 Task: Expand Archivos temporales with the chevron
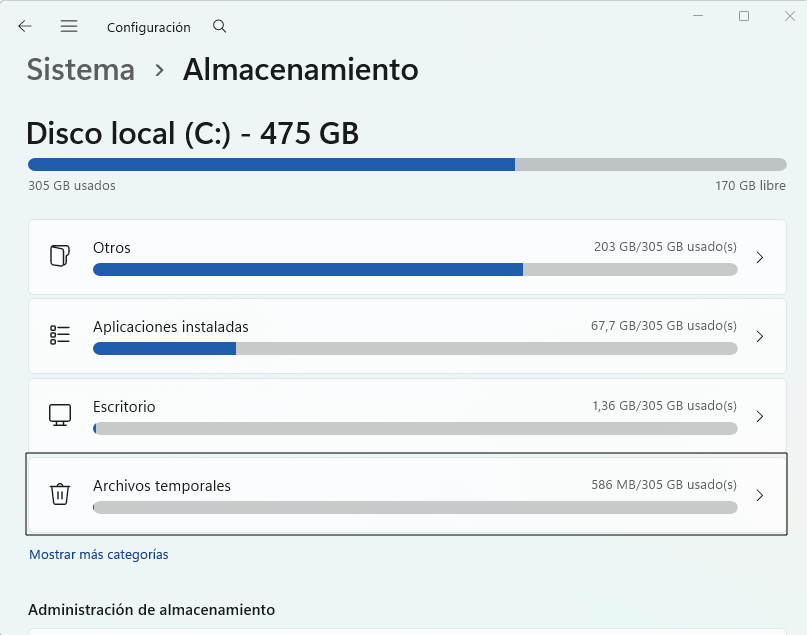click(x=759, y=495)
